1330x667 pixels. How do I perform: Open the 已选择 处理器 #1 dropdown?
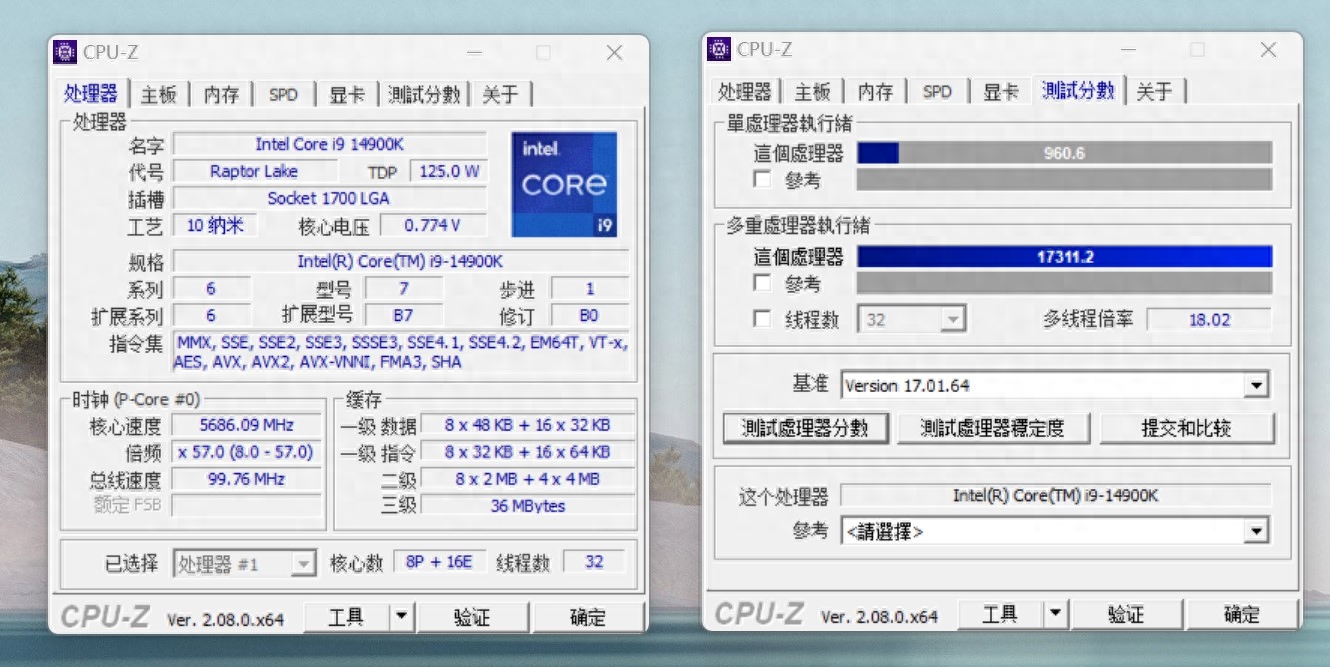point(245,564)
